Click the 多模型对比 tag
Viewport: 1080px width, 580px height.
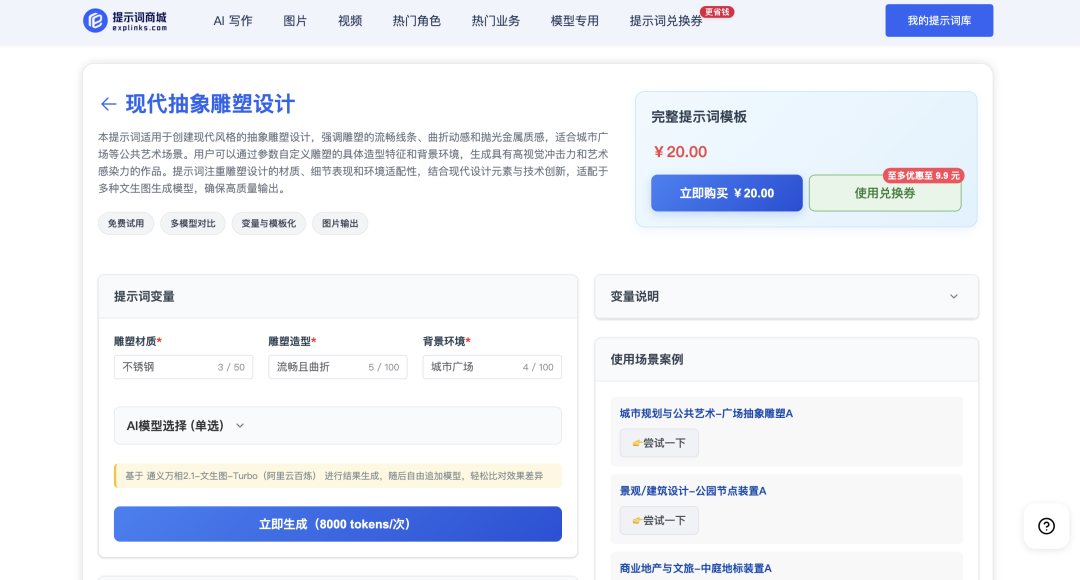coord(193,223)
